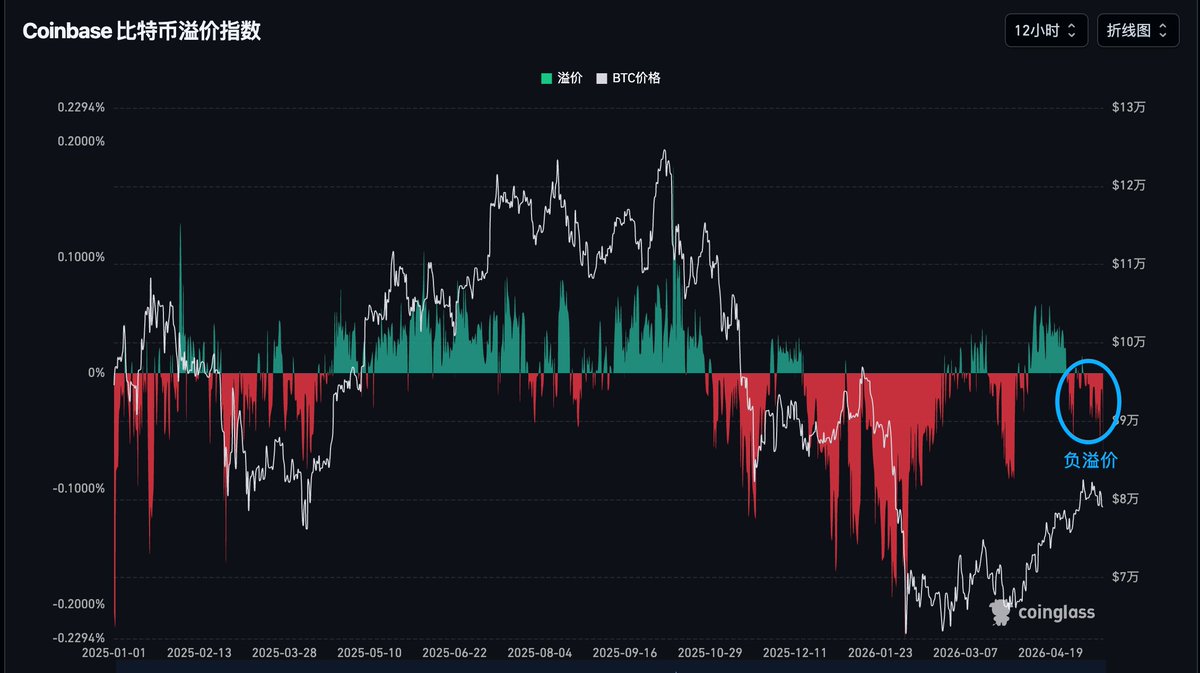The height and width of the screenshot is (673, 1200).
Task: Click the 2025-08-04 date label
Action: [539, 653]
